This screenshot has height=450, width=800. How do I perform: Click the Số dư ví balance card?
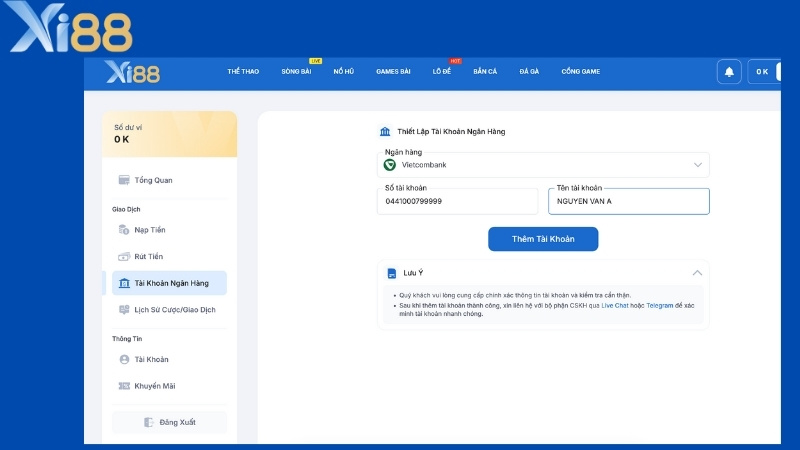click(x=169, y=134)
